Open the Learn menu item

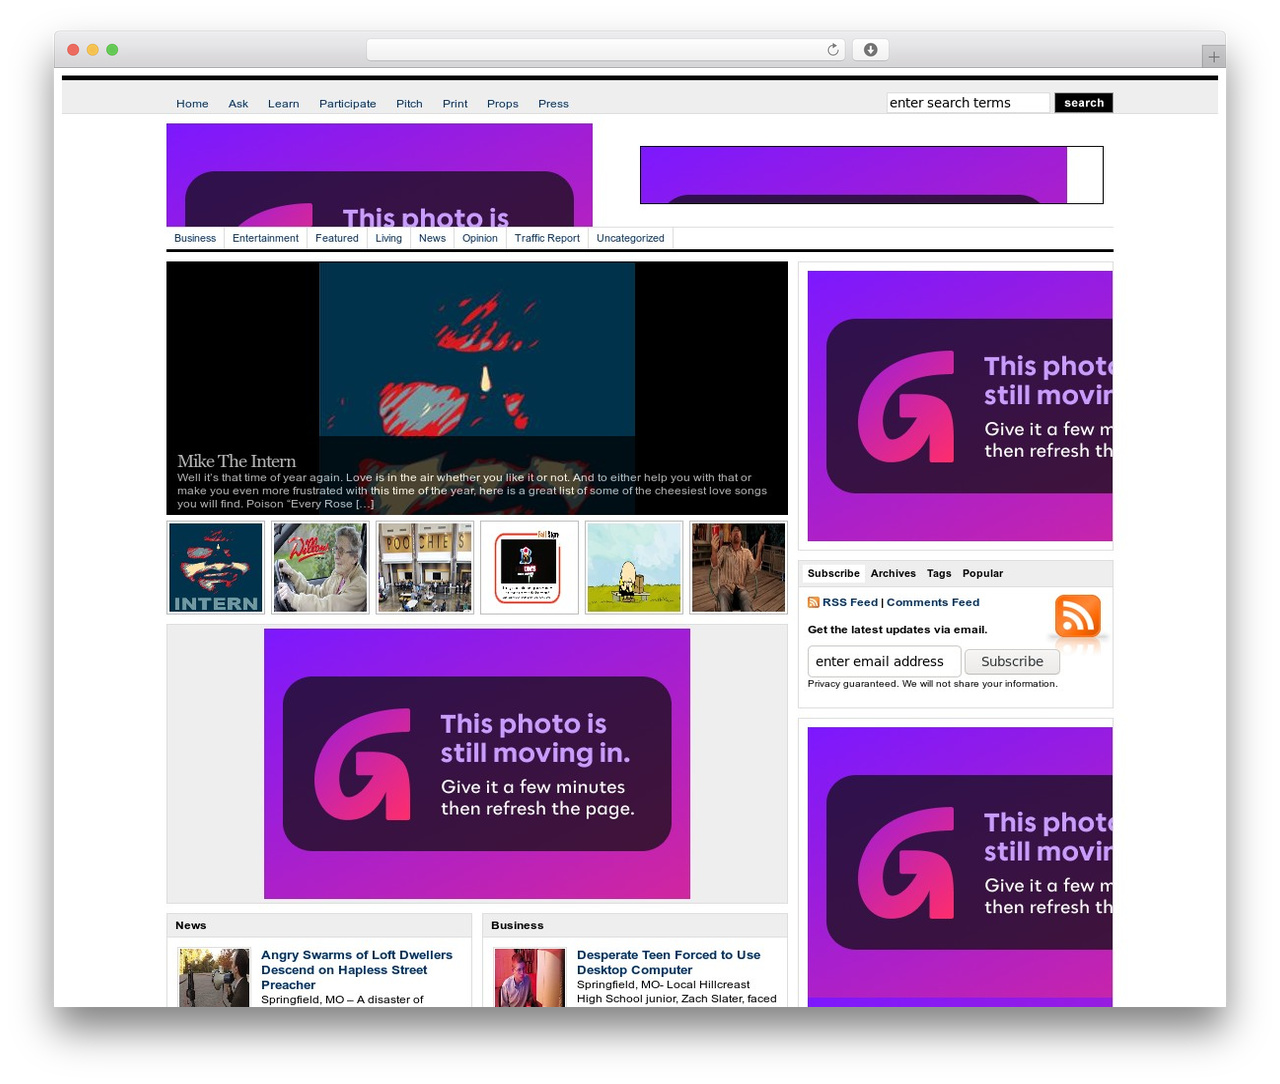pos(283,104)
